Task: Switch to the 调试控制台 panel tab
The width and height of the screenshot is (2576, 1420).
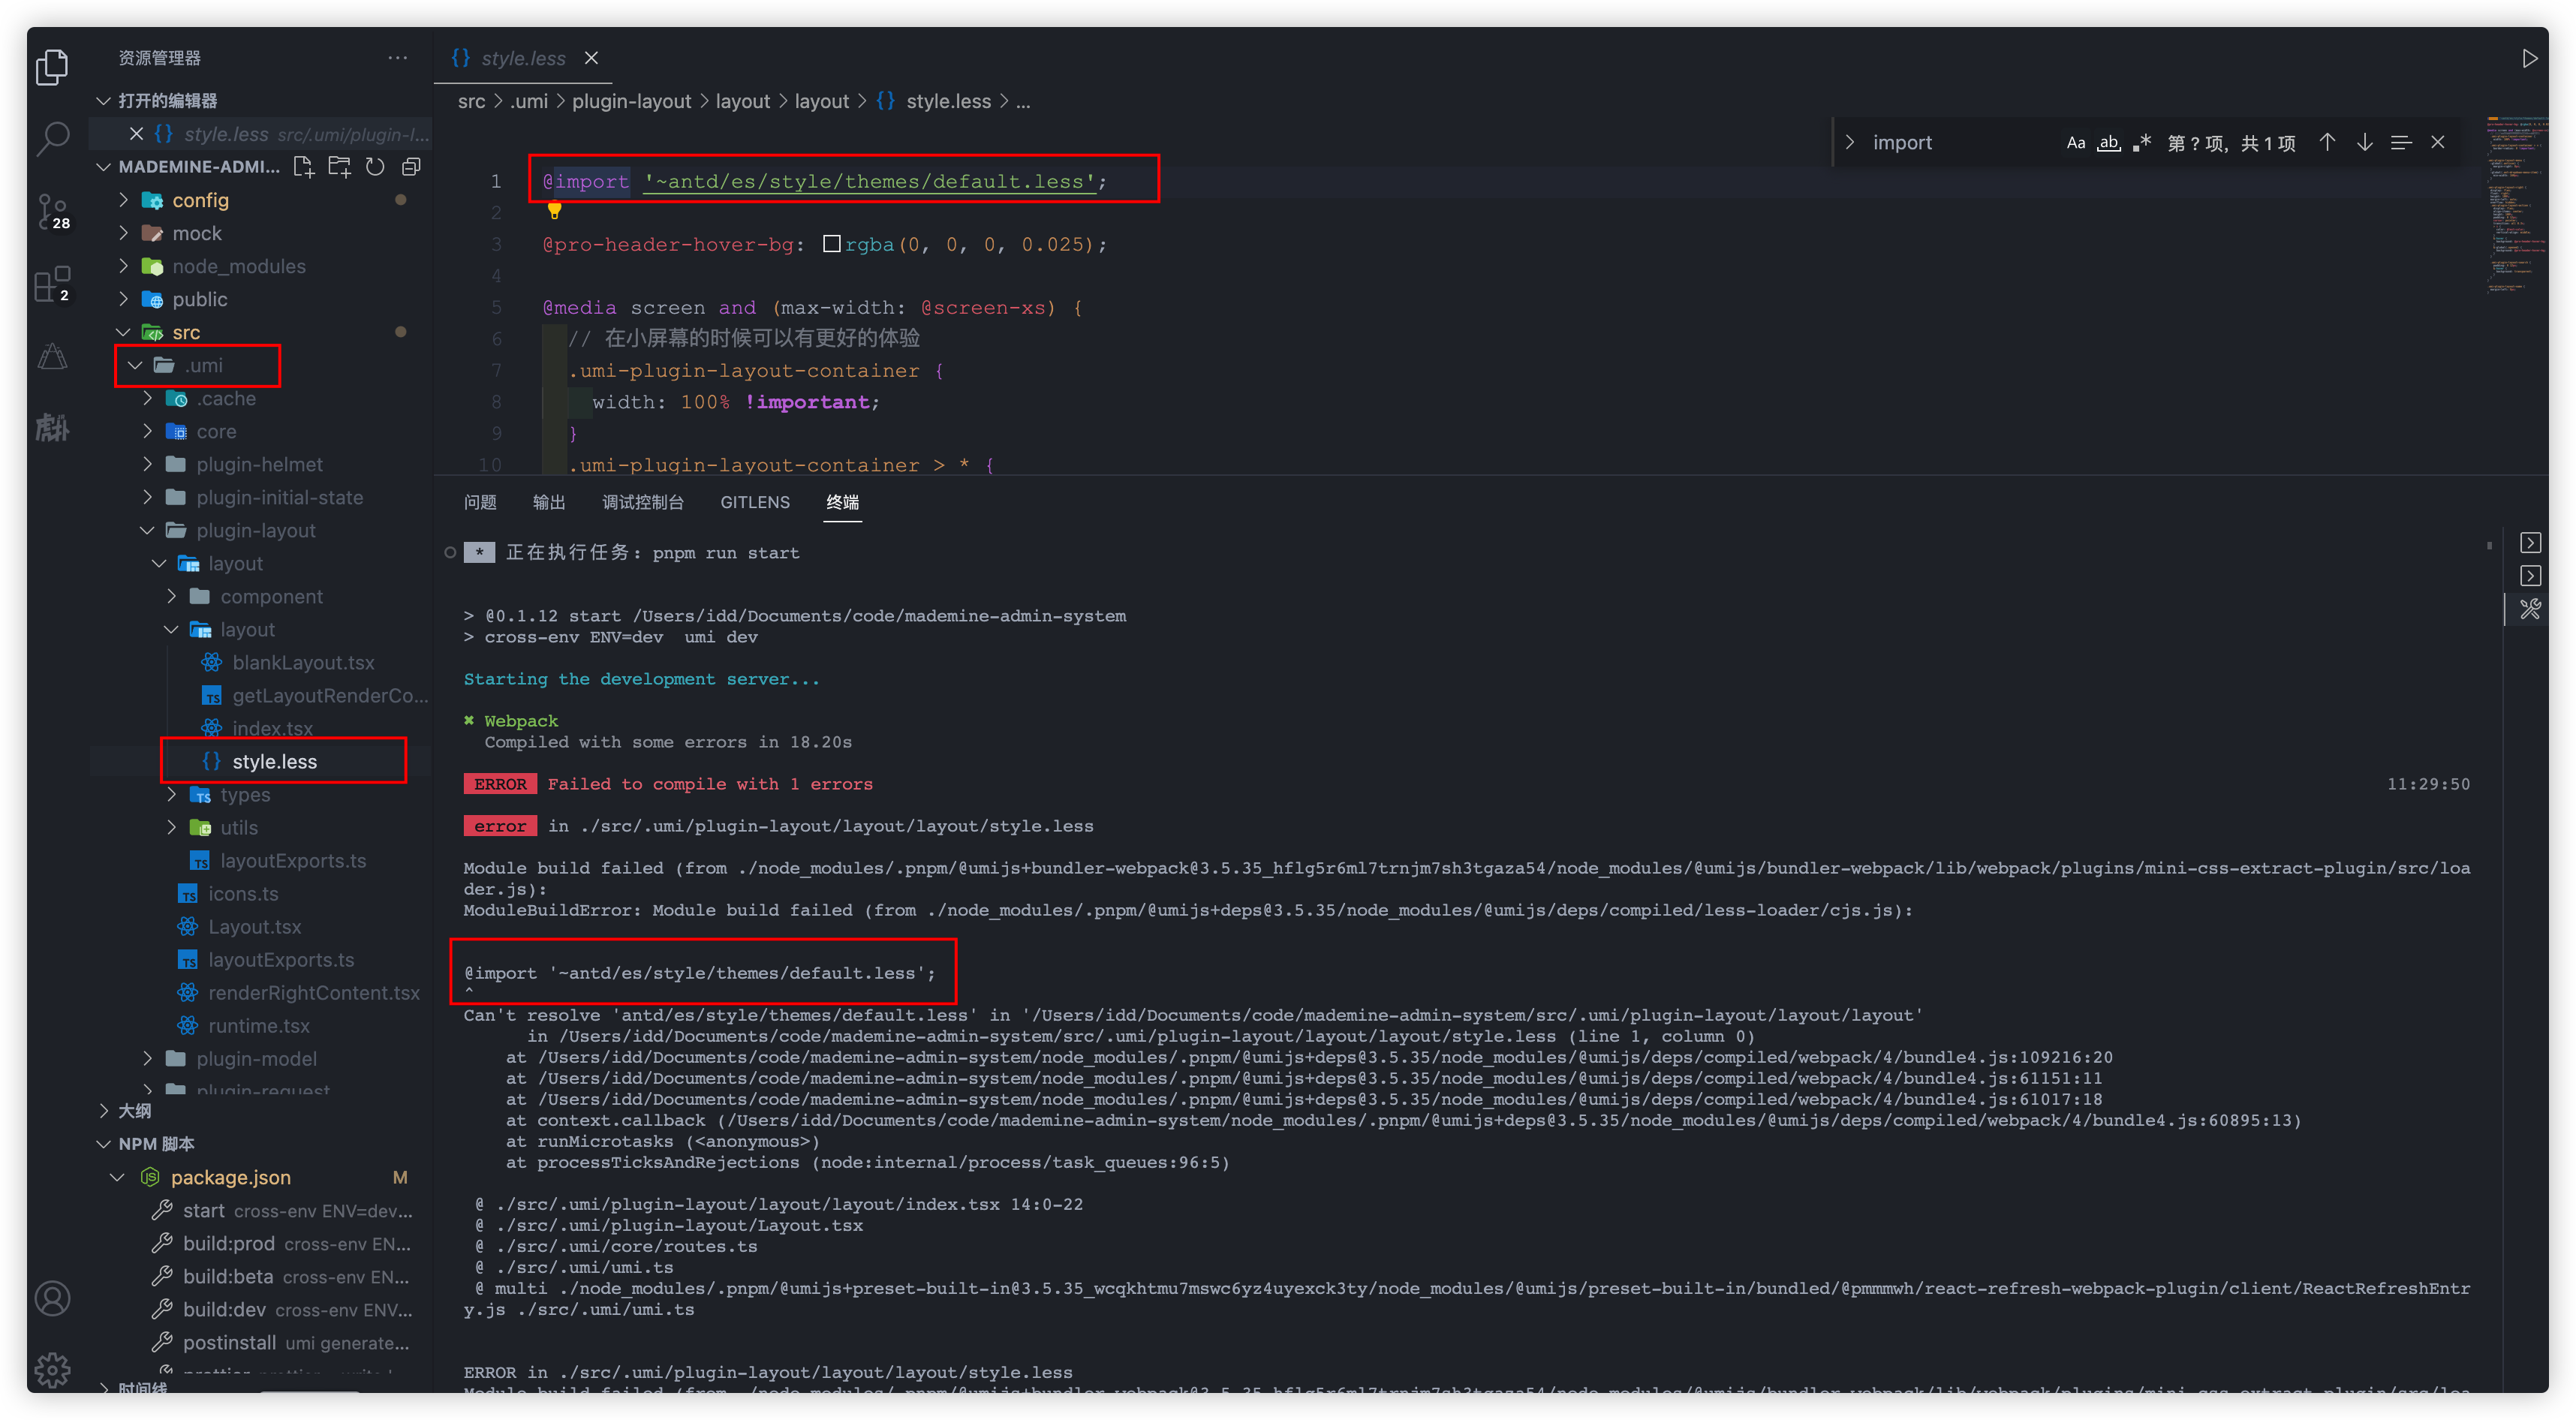Action: pos(643,502)
